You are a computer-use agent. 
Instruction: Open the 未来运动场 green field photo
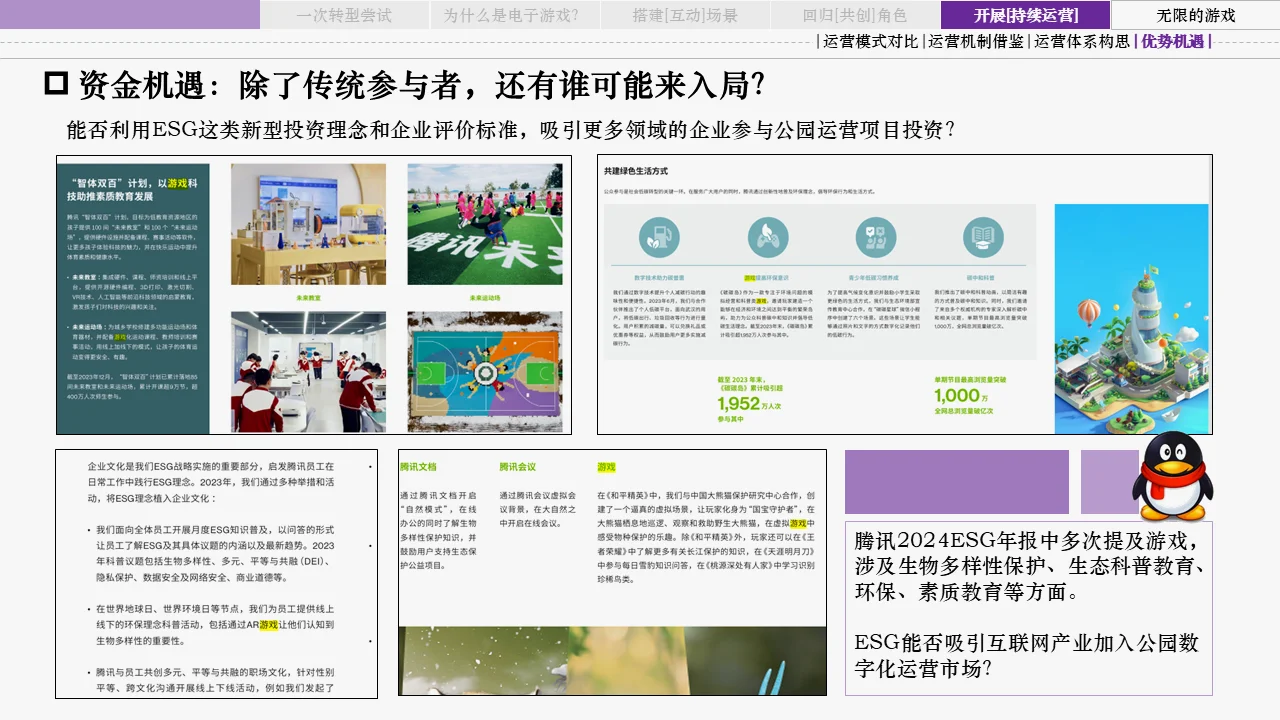(485, 224)
